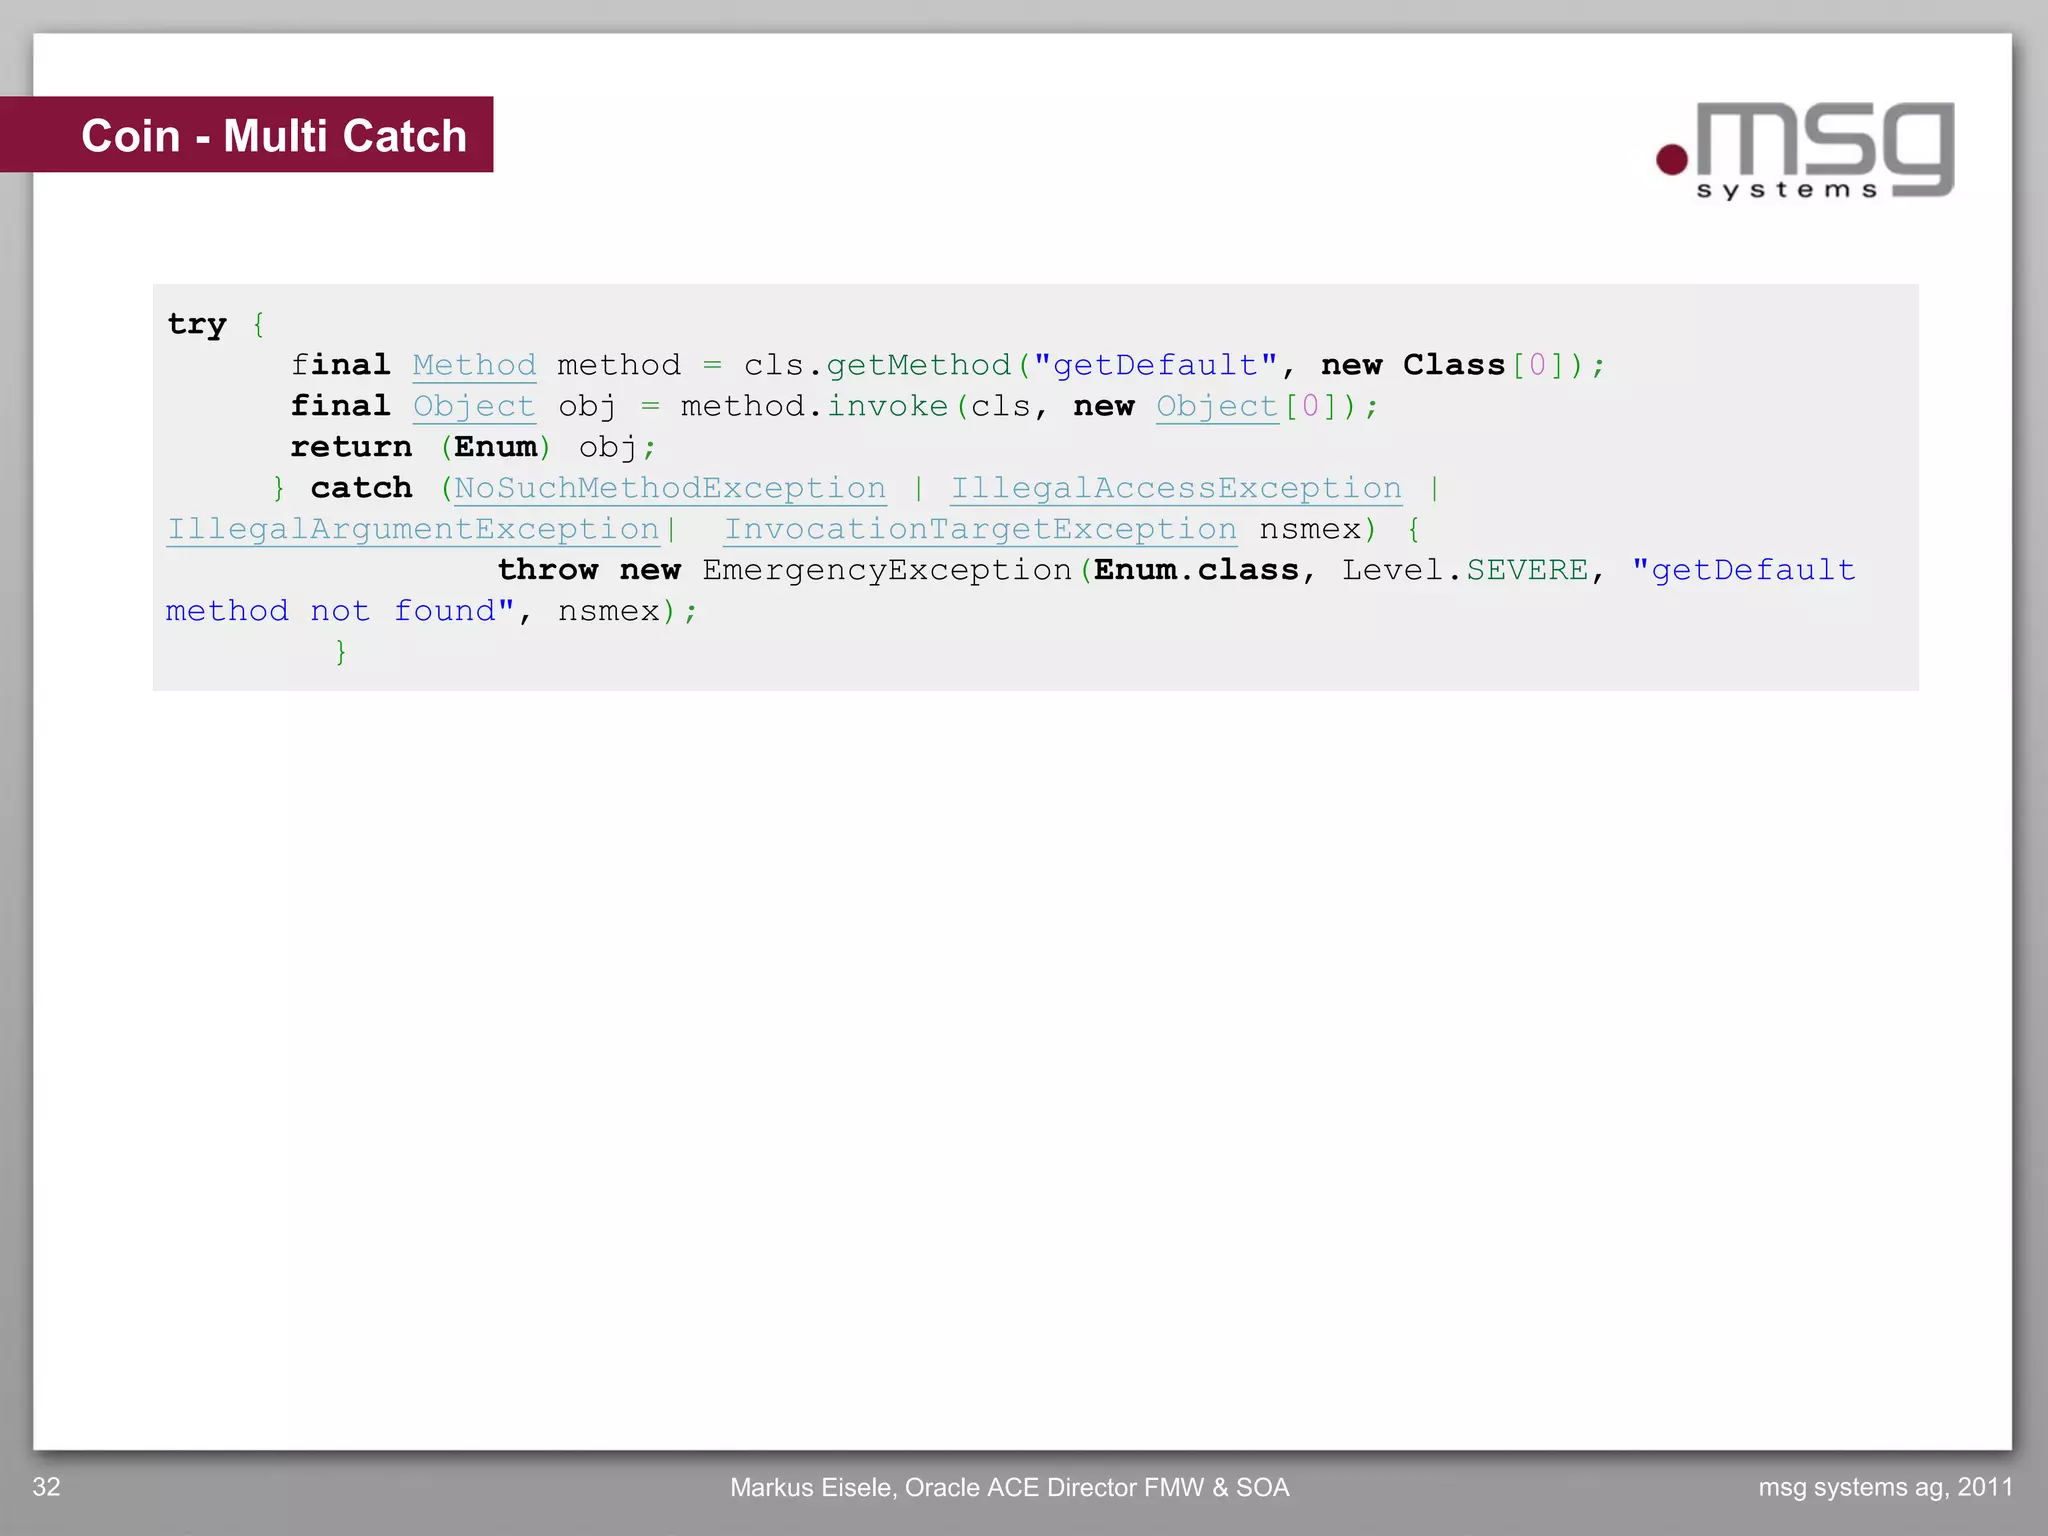Click the throw keyword
This screenshot has width=2048, height=1536.
coord(548,570)
